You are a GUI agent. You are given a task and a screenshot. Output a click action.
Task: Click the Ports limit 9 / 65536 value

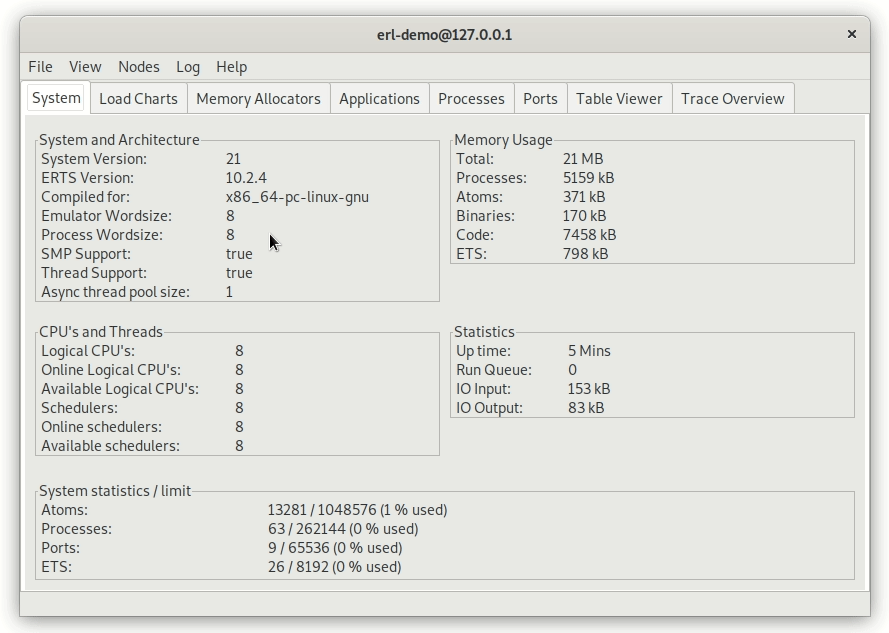(x=335, y=547)
